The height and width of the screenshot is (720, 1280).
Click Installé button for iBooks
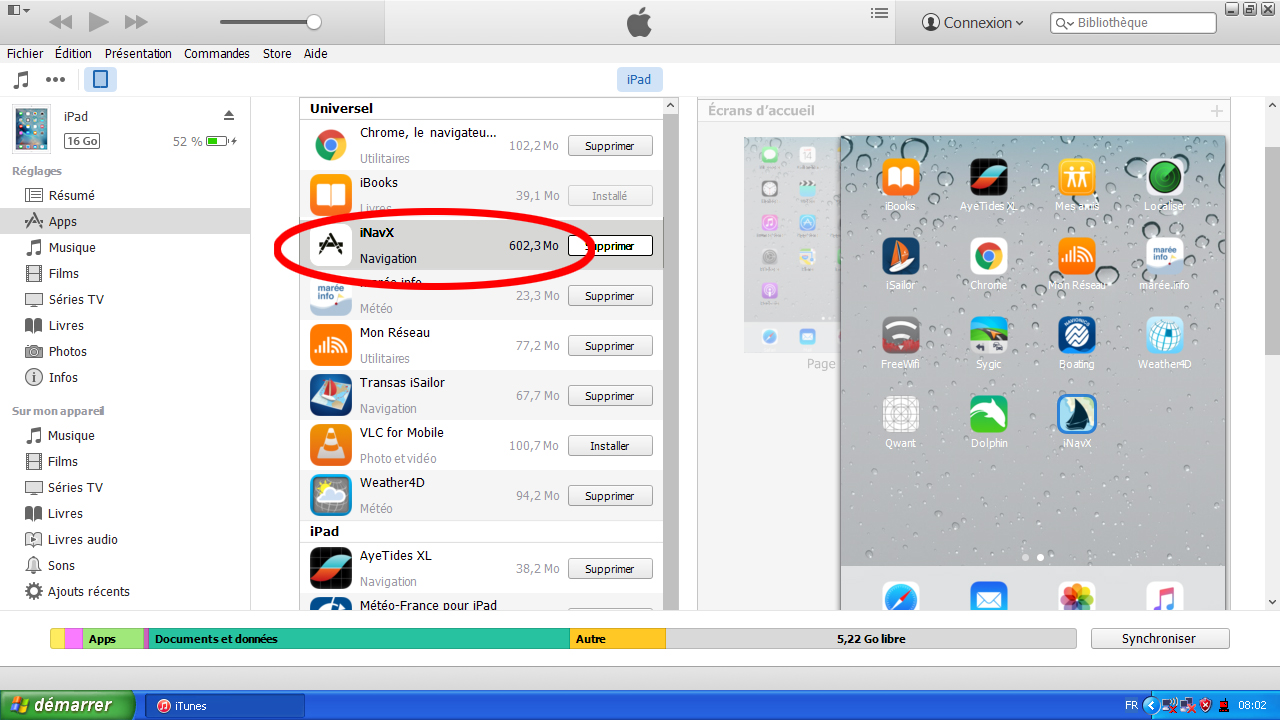click(610, 196)
